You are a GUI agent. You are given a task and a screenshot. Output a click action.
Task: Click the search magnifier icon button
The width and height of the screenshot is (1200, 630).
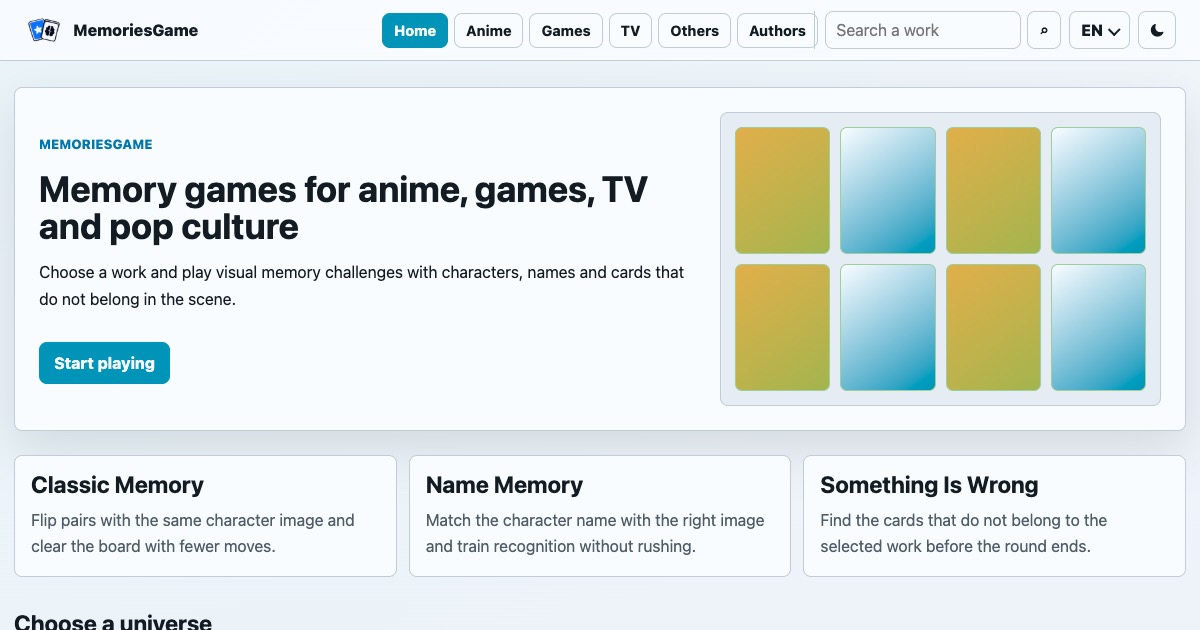click(1044, 30)
